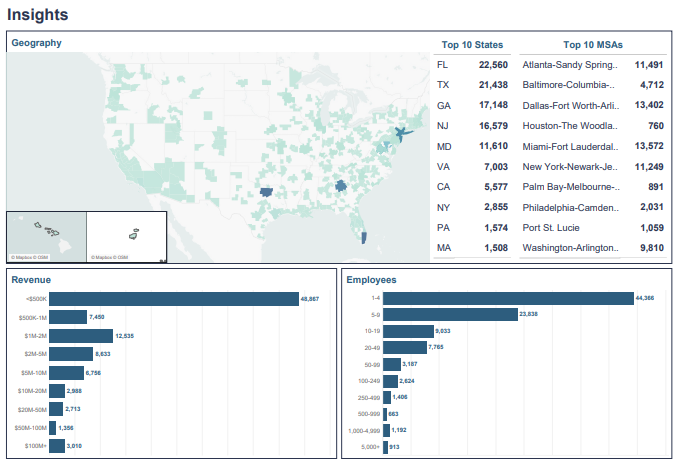Select the dark blue New York area on map
Viewport: 685px width, 461px height.
(402, 133)
